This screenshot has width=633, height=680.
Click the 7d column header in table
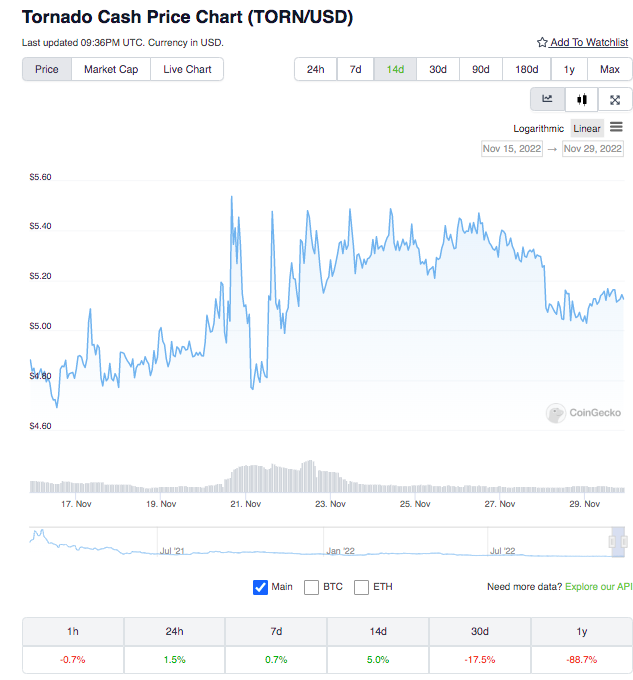pos(276,631)
